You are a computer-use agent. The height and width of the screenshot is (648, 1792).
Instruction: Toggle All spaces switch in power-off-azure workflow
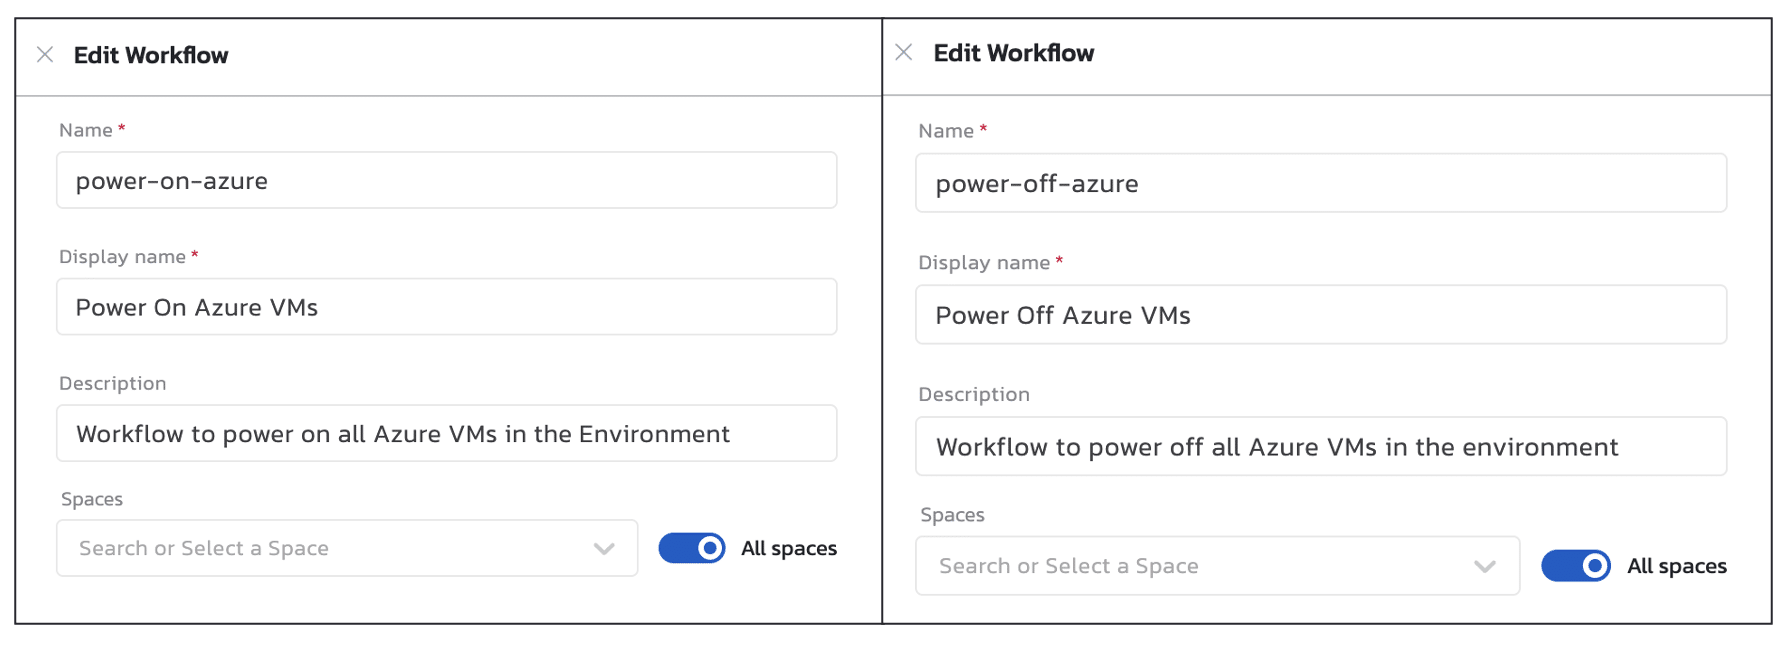[1576, 566]
